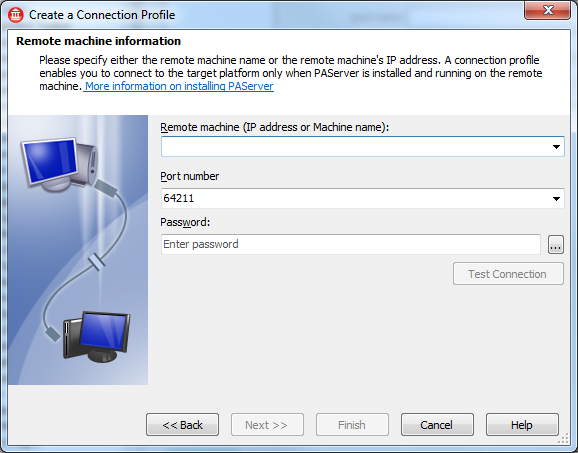Click the resize grip in dialog corner

(564, 438)
